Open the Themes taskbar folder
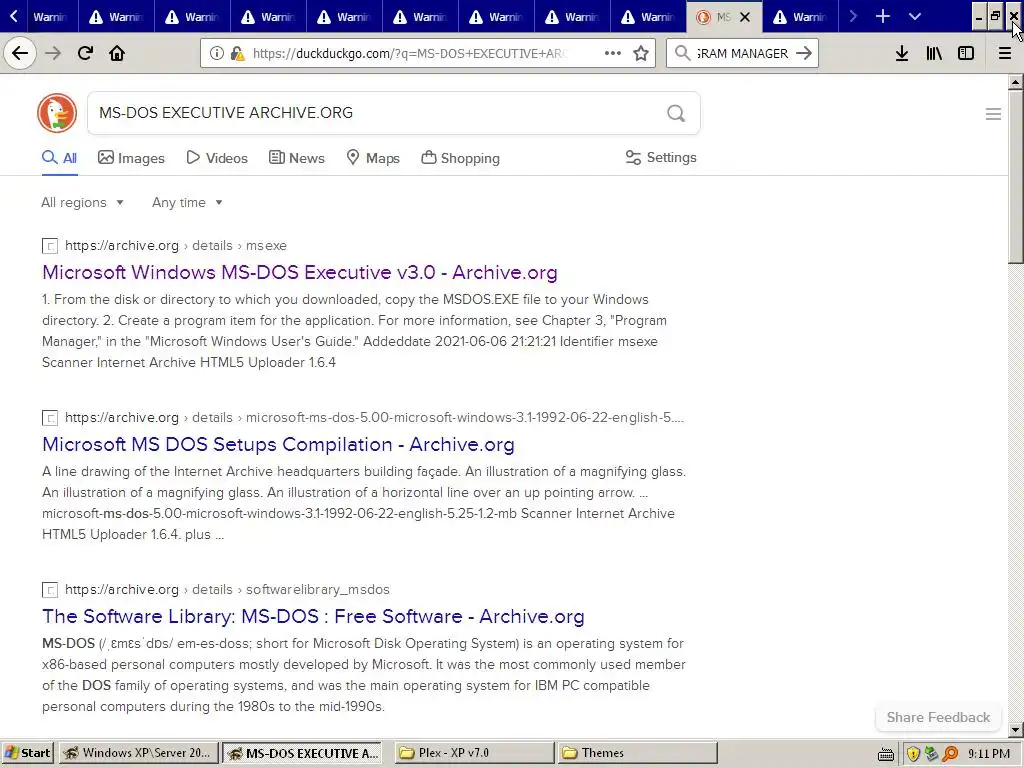 [x=638, y=753]
